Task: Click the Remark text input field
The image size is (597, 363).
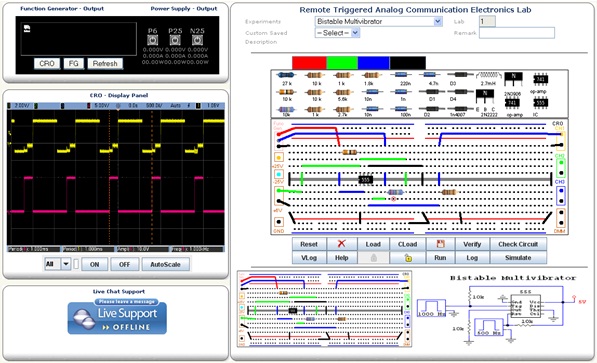Action: (517, 33)
